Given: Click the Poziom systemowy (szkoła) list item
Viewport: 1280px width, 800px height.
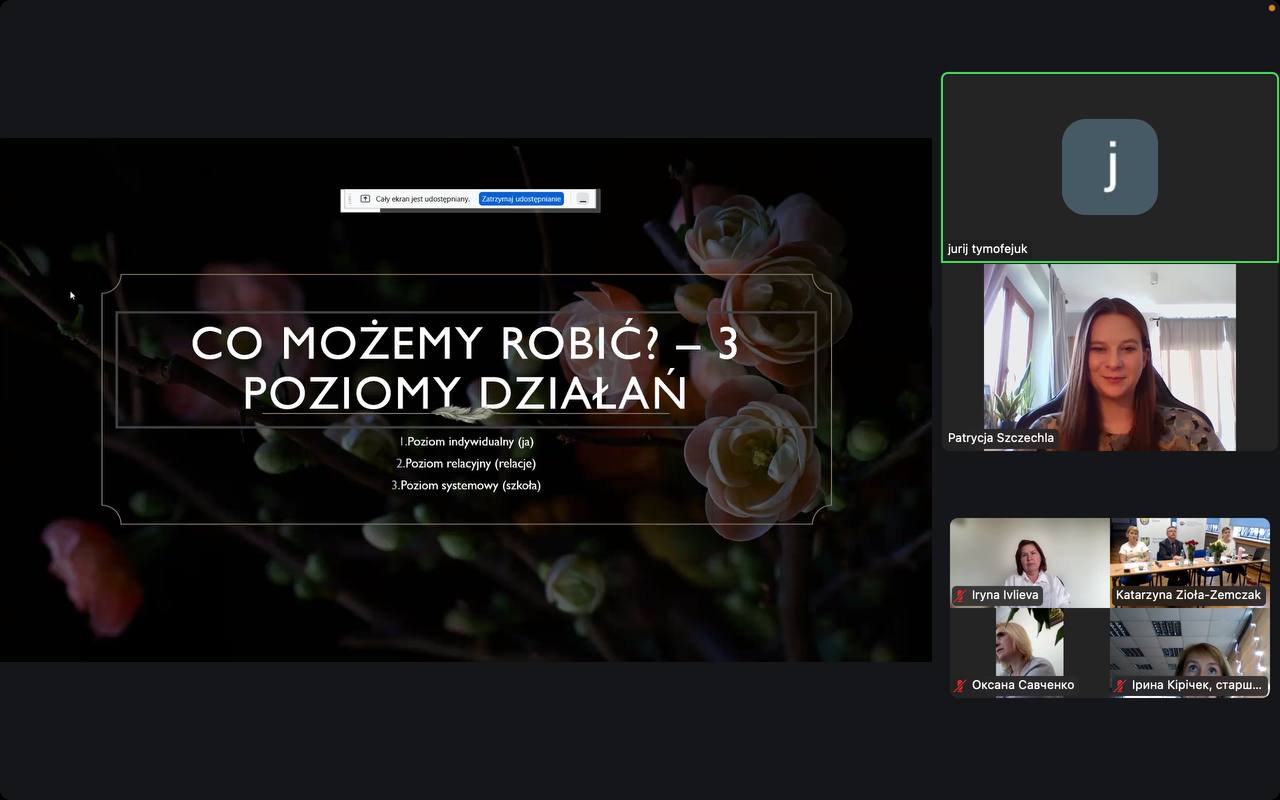Looking at the screenshot, I should tap(466, 485).
